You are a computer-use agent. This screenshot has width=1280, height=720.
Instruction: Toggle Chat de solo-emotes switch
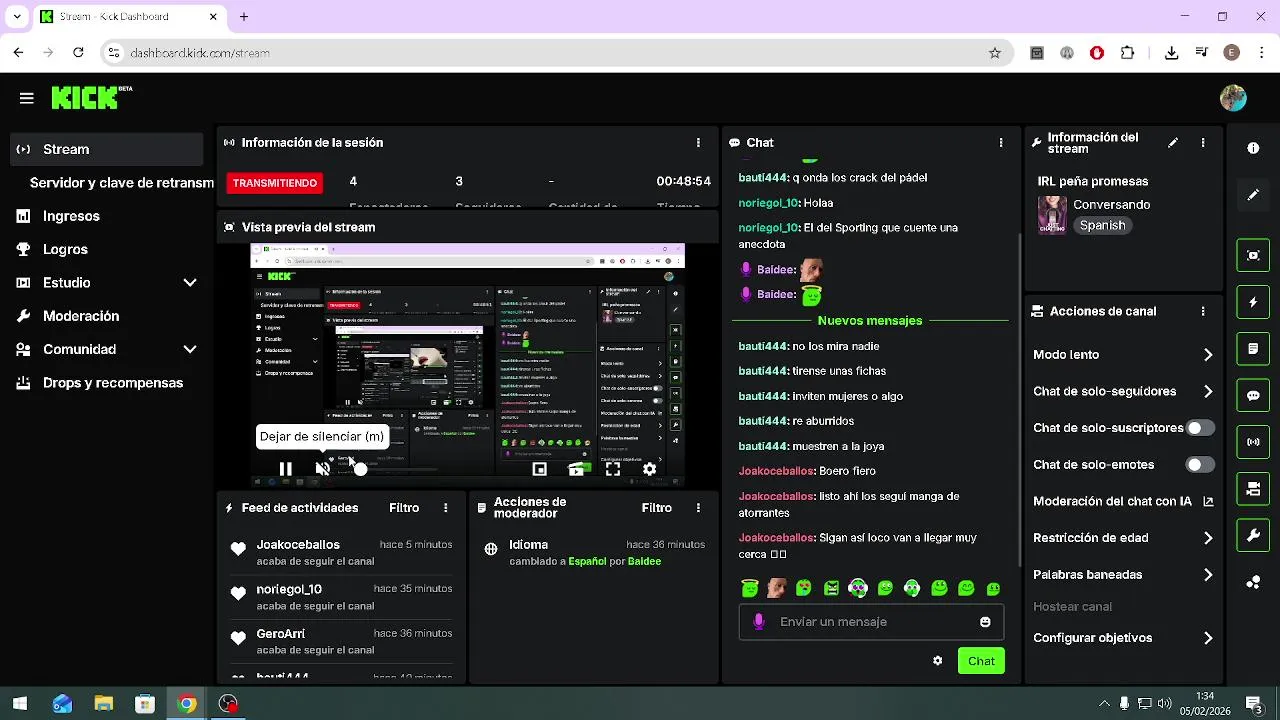tap(1200, 465)
